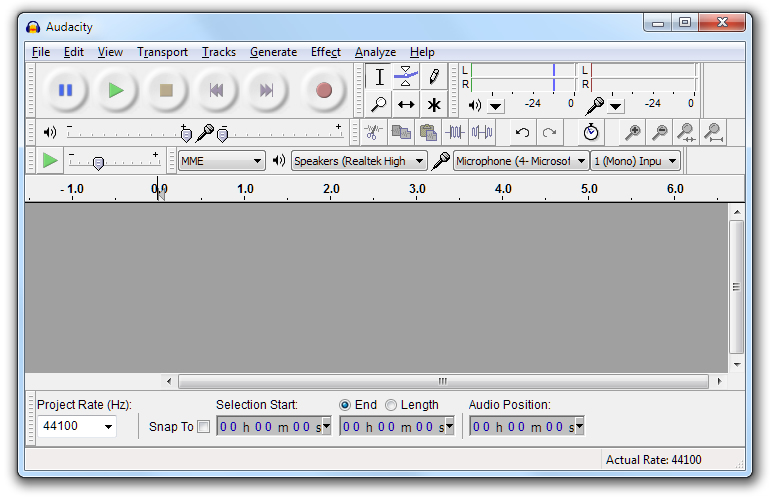Click the Cut scissors icon

click(x=373, y=132)
